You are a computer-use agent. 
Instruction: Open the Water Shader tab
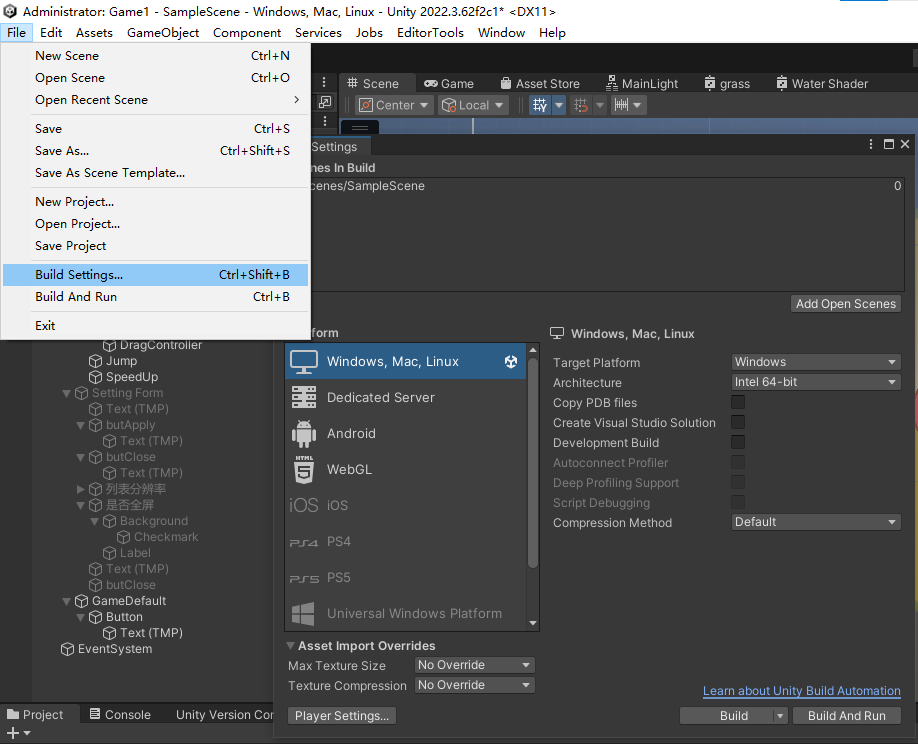pos(822,84)
